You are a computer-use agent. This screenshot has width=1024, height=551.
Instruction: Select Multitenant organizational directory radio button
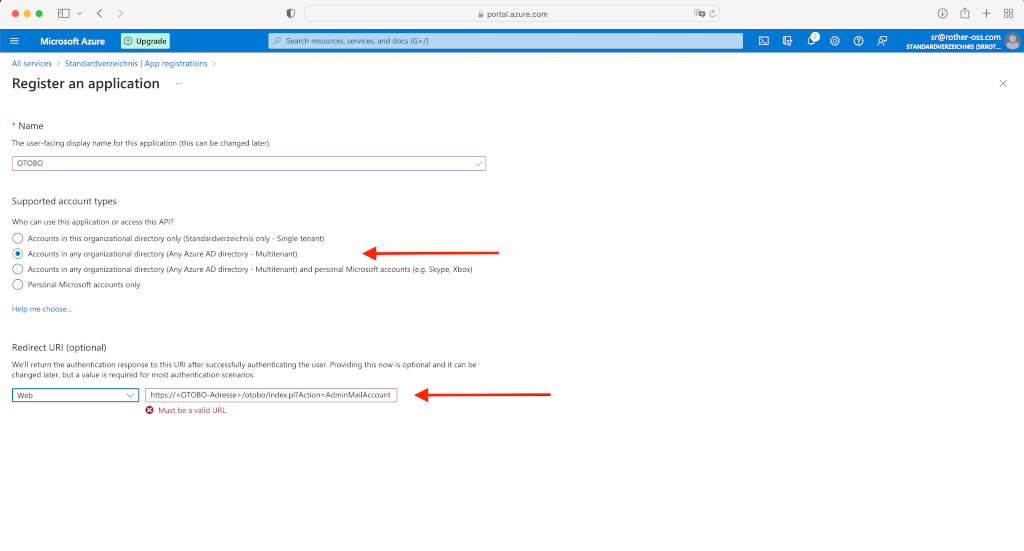[x=18, y=254]
